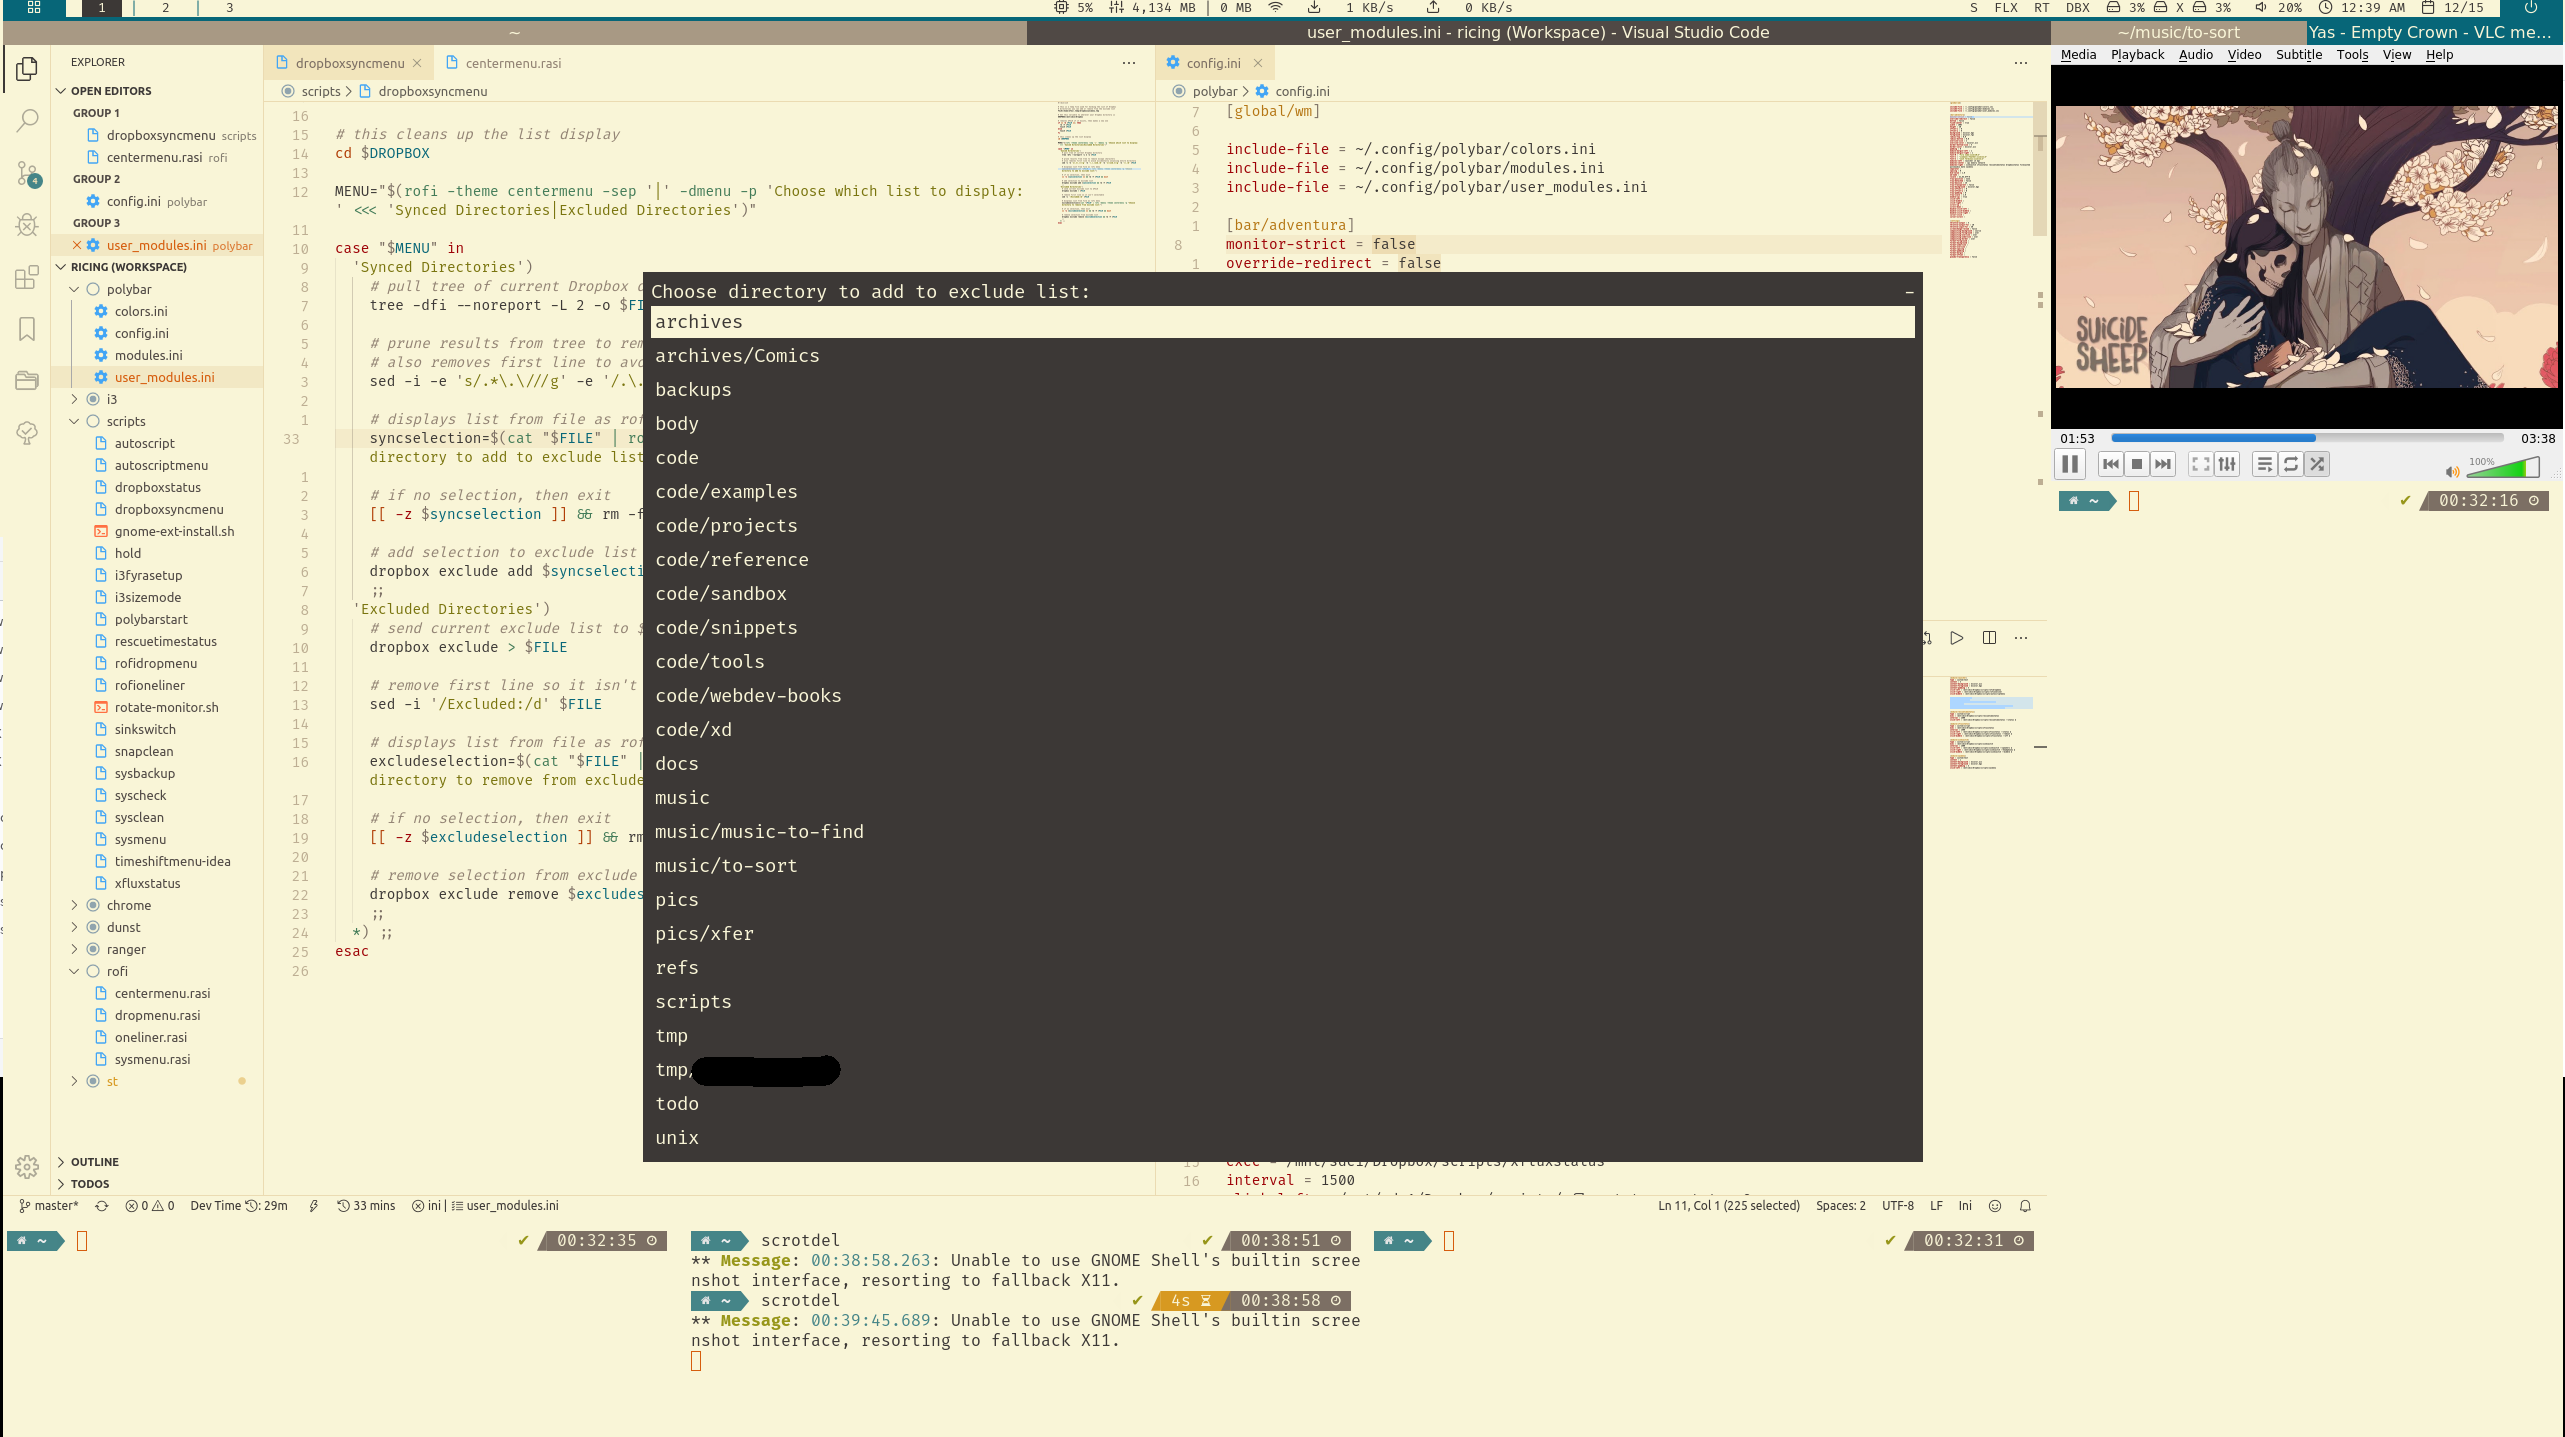This screenshot has height=1437, width=2565.
Task: Pause playback in VLC
Action: [x=2070, y=464]
